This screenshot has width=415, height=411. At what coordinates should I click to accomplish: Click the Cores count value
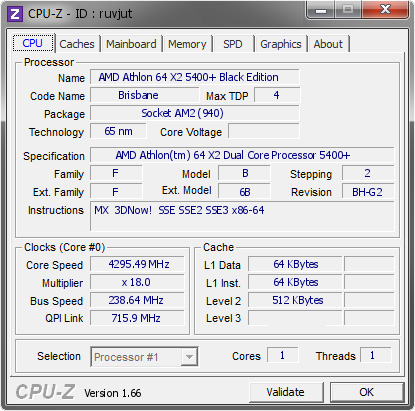pos(283,355)
